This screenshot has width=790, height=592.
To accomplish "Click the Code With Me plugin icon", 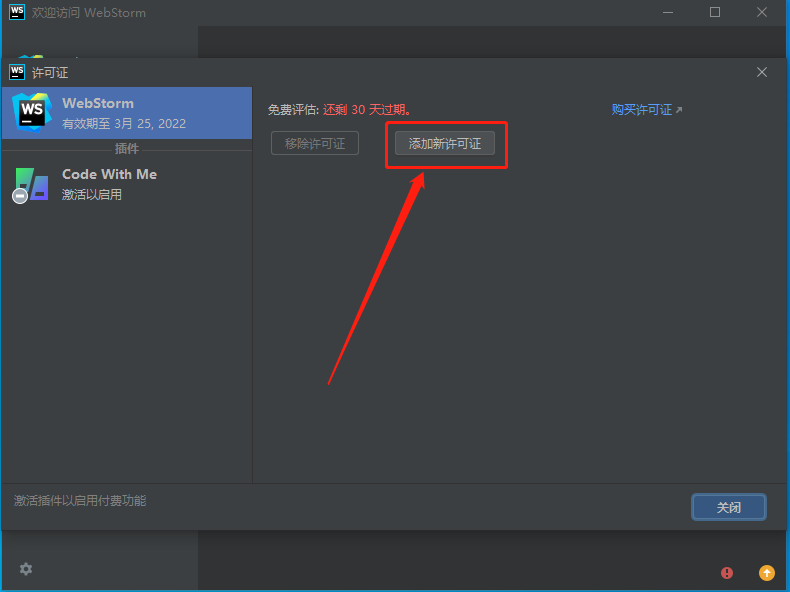I will [x=31, y=185].
